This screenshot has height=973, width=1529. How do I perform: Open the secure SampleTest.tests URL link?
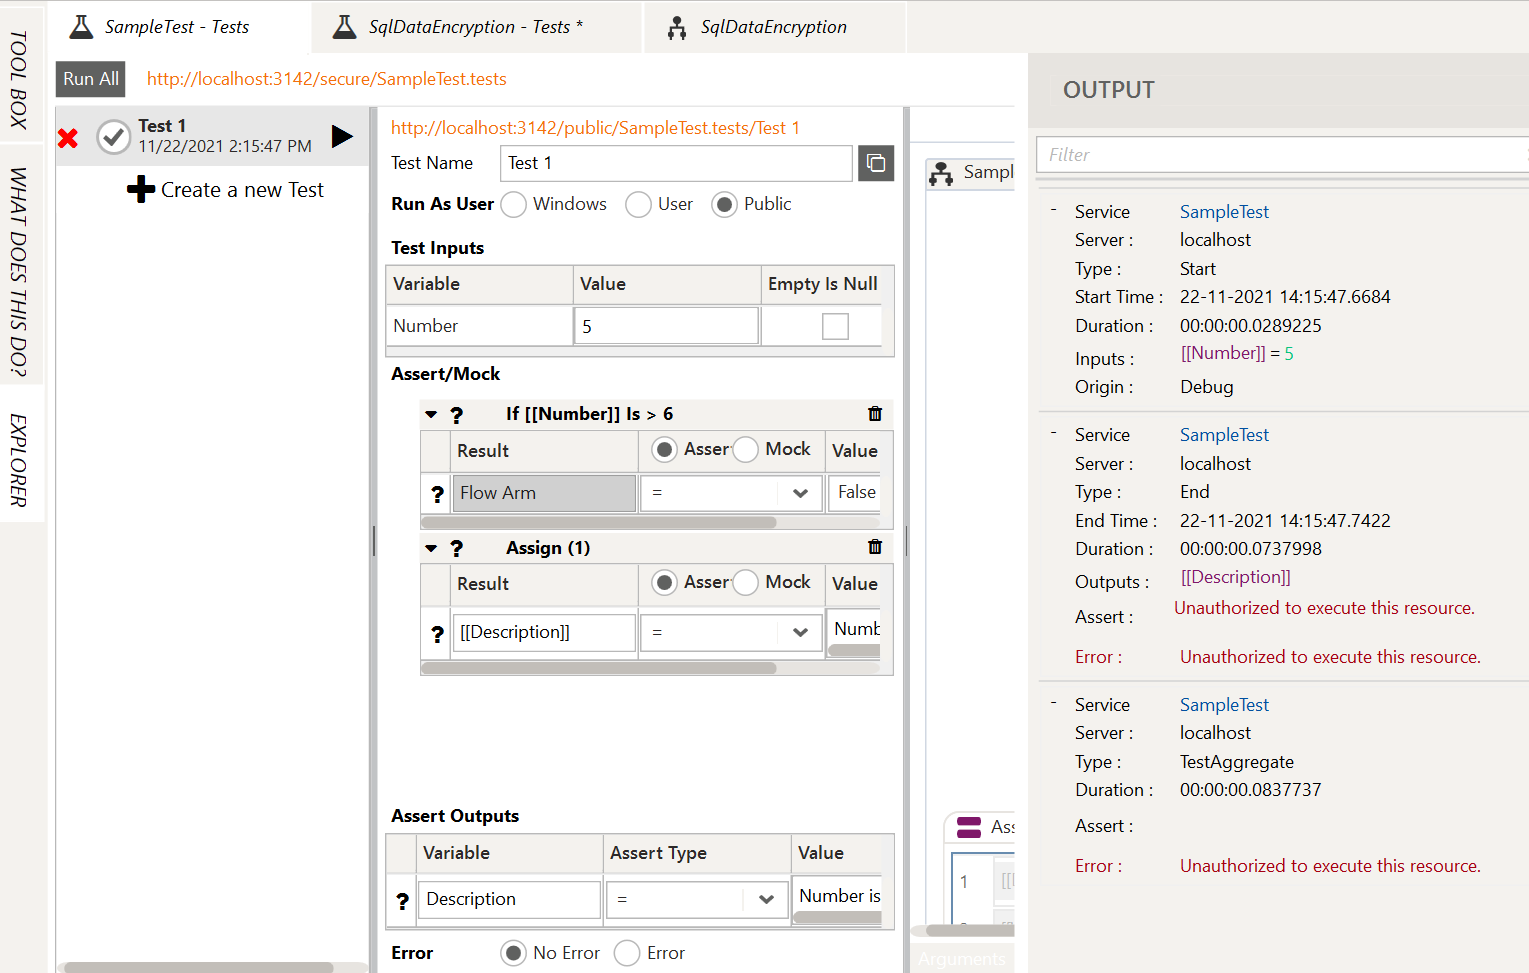click(327, 79)
